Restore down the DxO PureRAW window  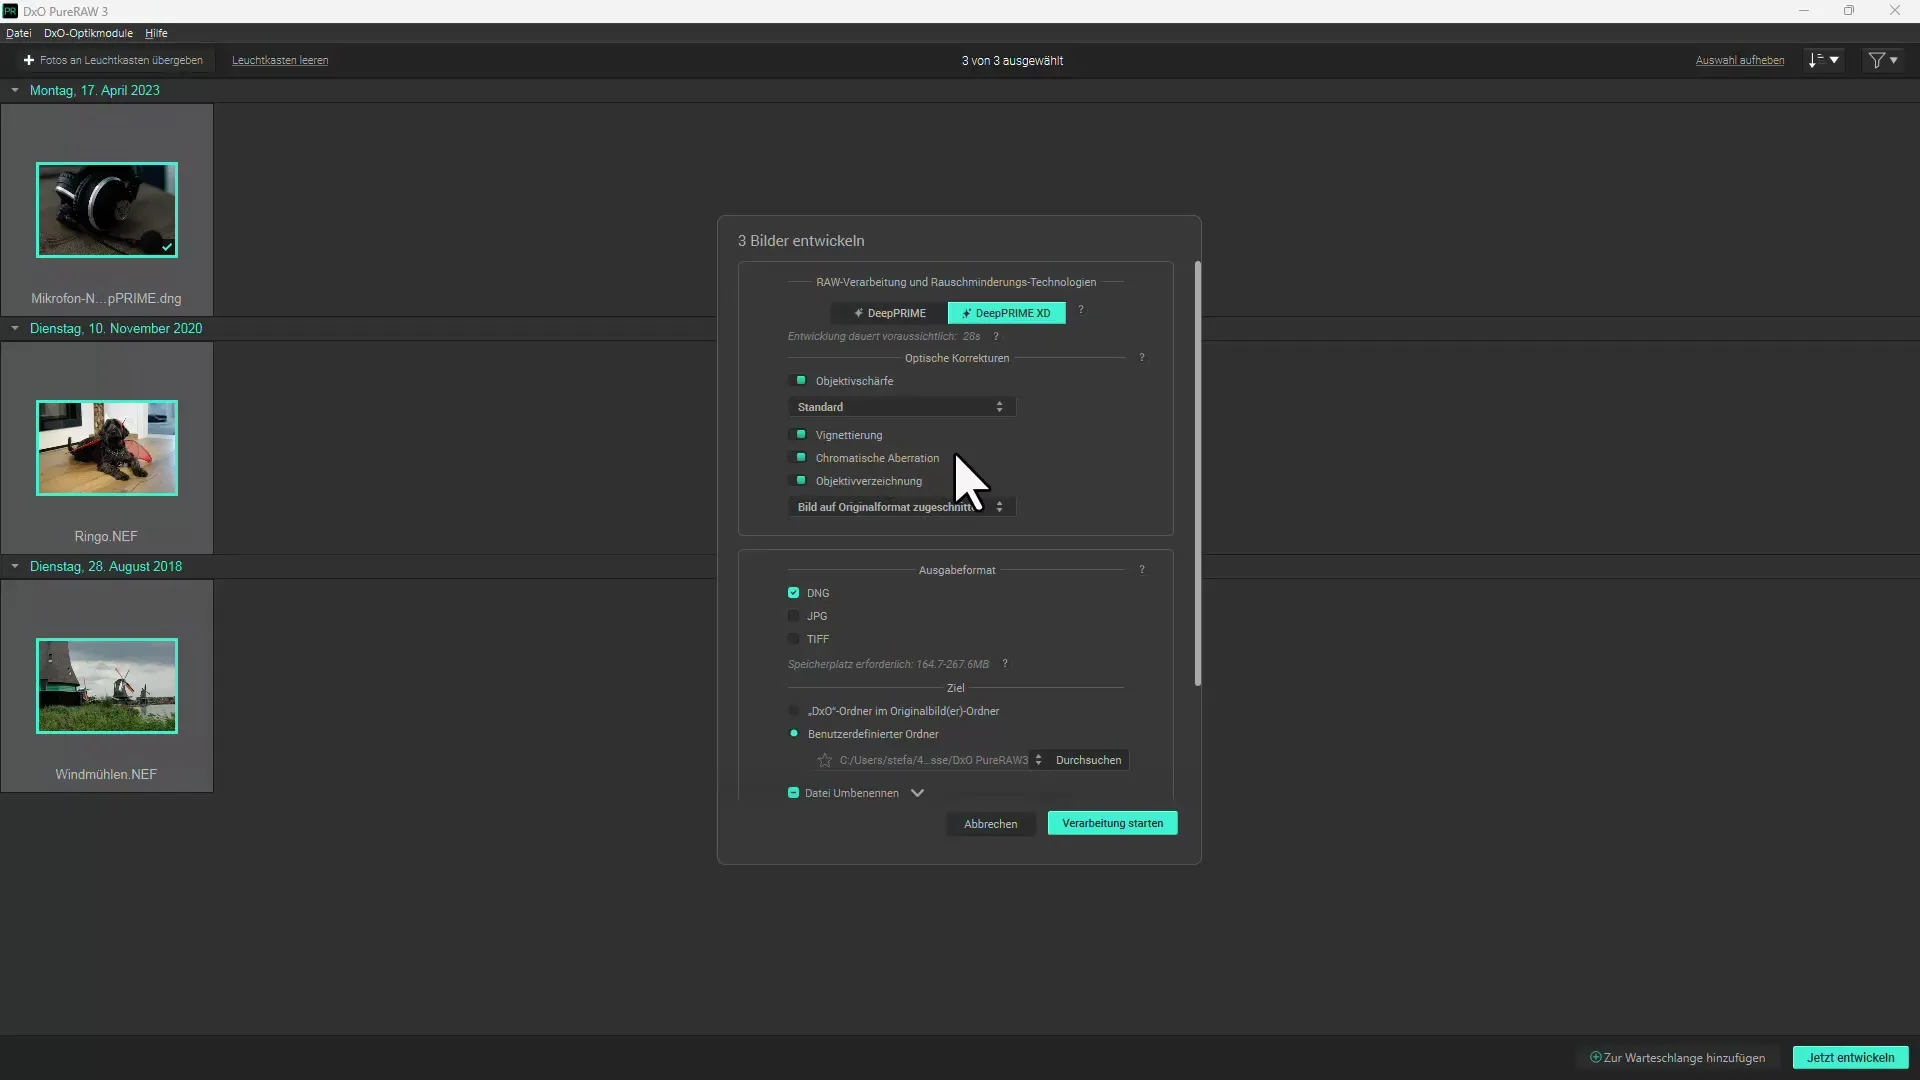pyautogui.click(x=1849, y=11)
